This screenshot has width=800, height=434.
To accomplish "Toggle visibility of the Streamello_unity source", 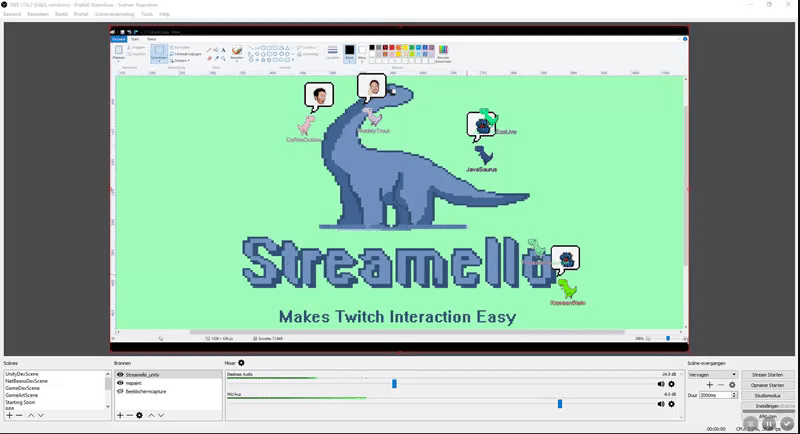I will point(120,374).
